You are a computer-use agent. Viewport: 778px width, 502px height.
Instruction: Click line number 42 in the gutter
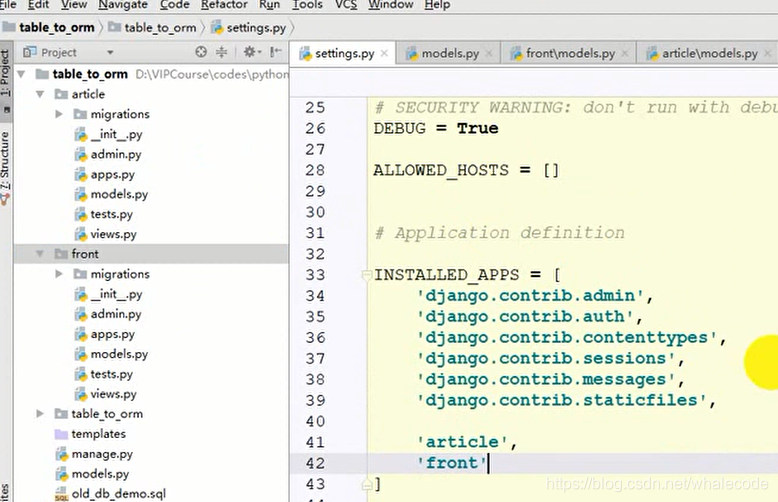[x=315, y=463]
